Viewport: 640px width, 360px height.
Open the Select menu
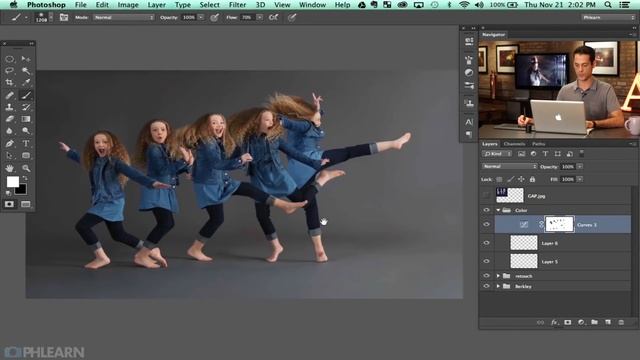click(209, 5)
